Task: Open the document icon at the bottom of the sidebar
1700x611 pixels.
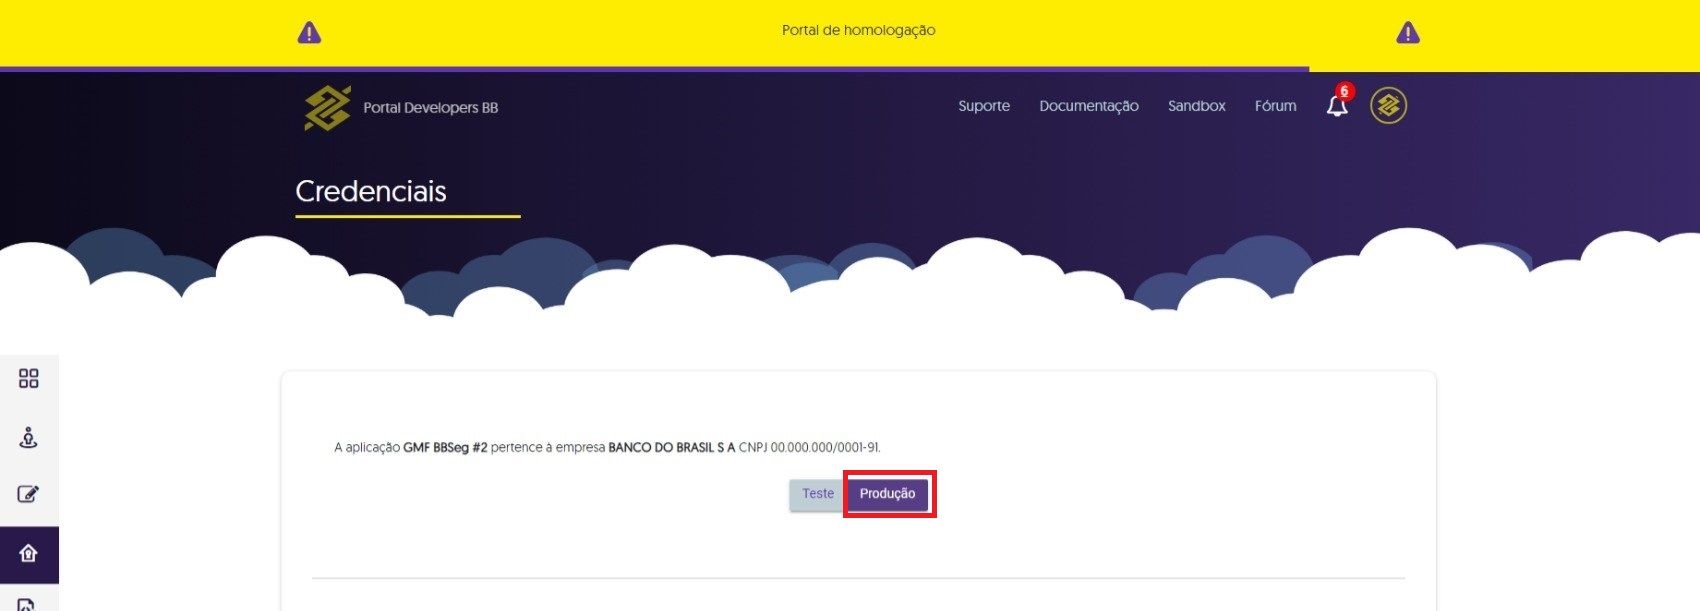Action: (x=27, y=604)
